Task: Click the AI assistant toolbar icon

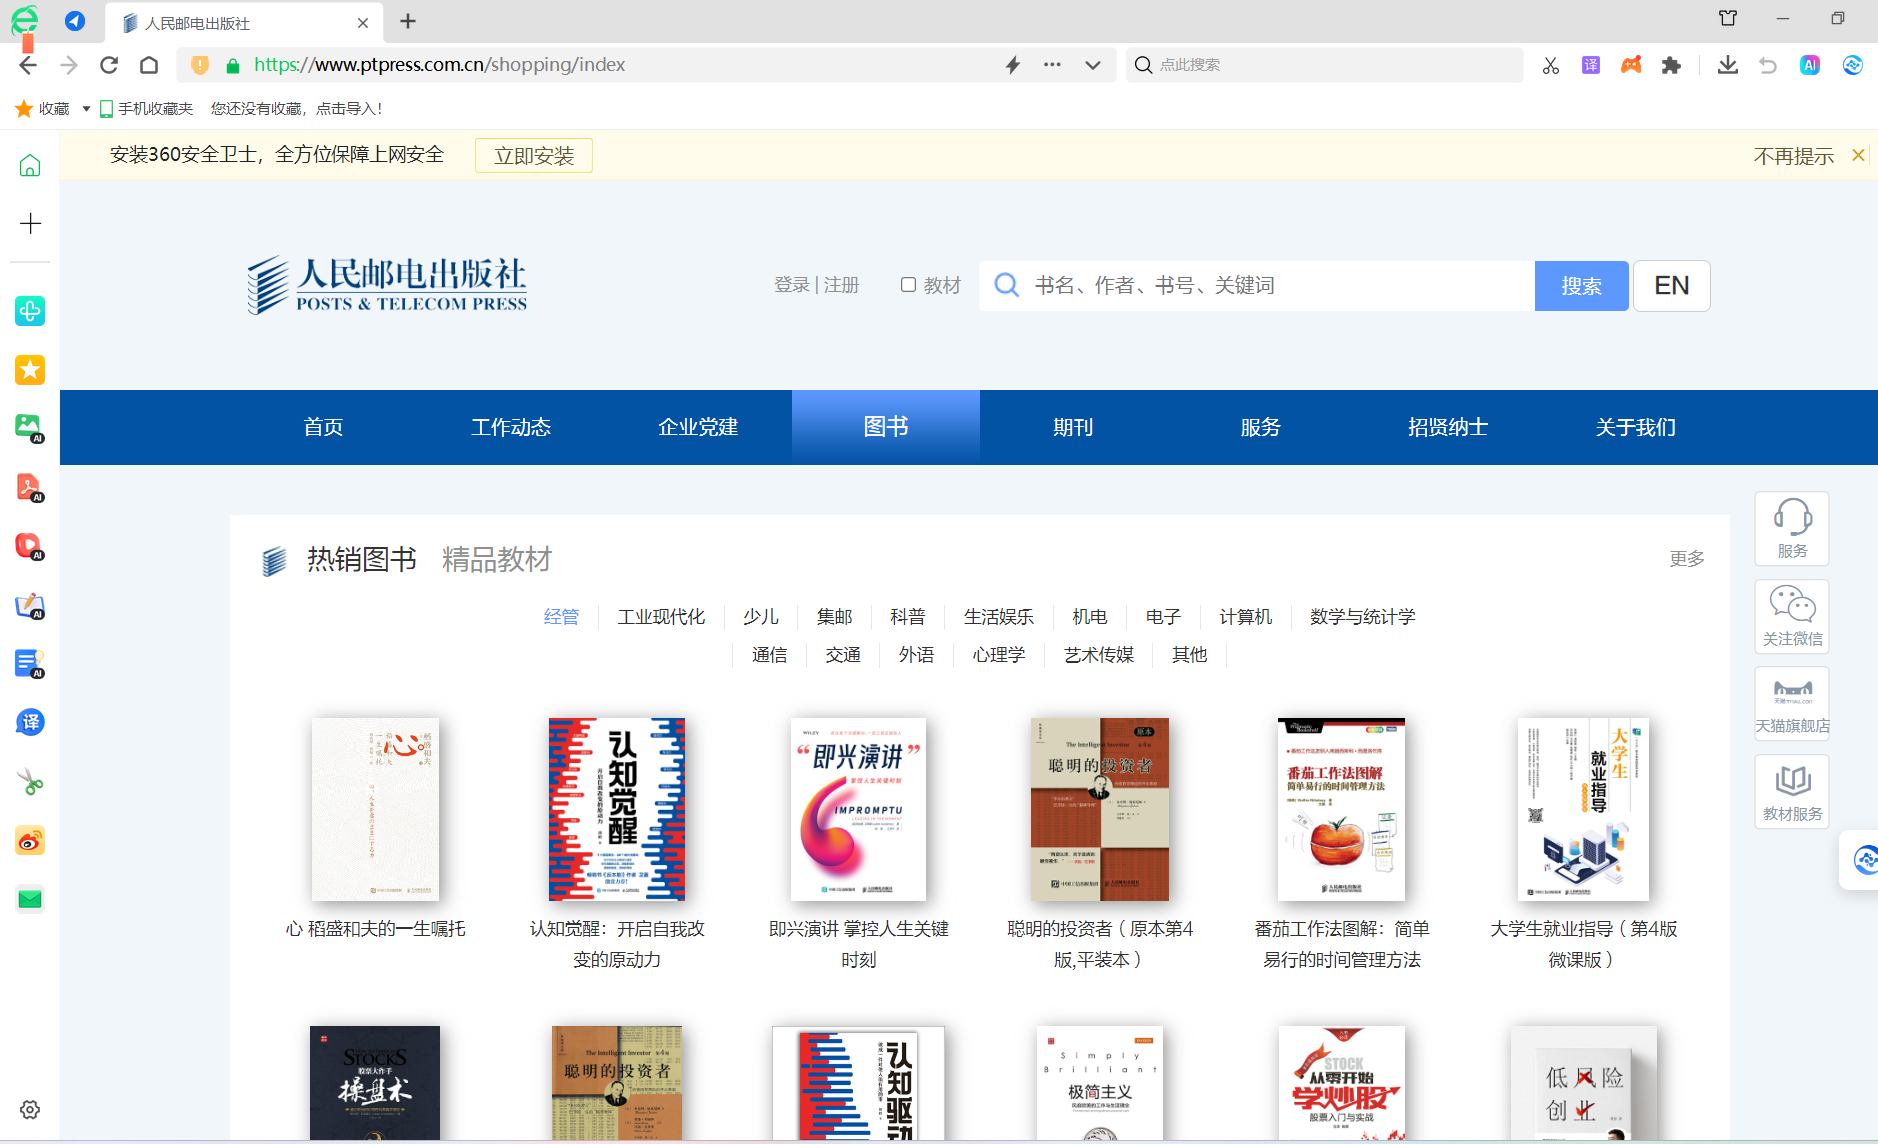Action: tap(1810, 65)
